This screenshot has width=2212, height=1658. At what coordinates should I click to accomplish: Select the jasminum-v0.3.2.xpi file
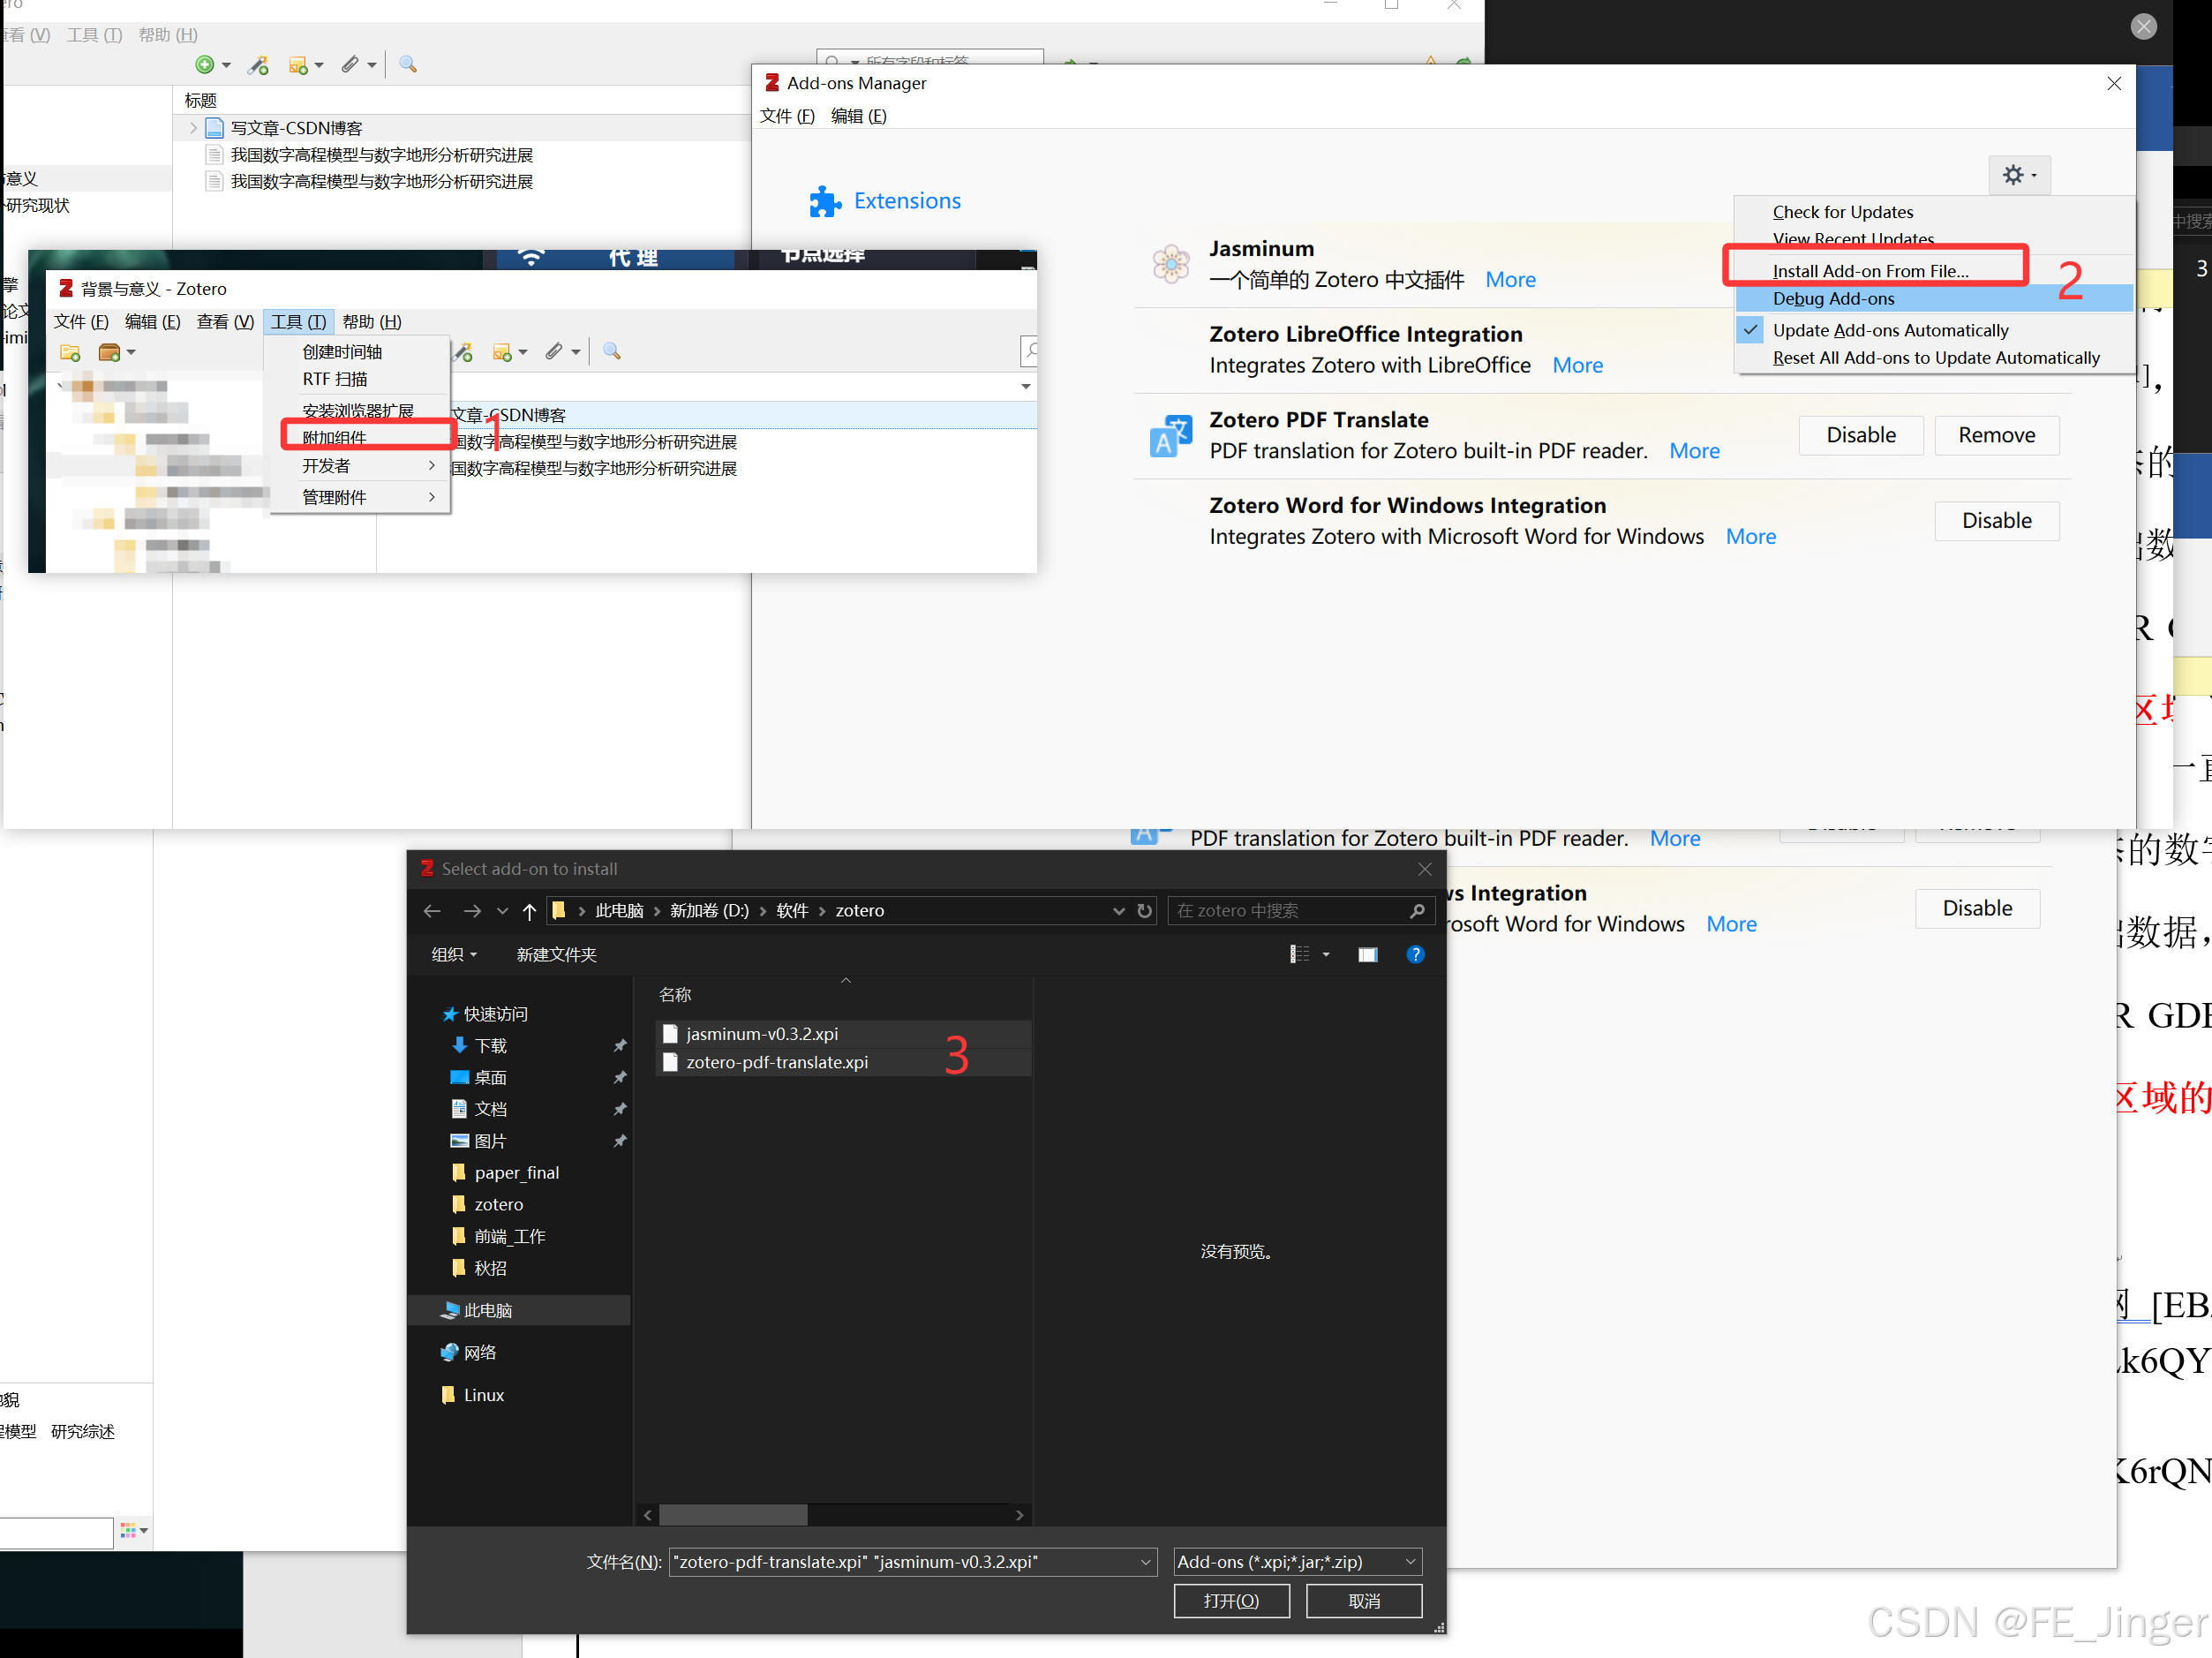843,1033
